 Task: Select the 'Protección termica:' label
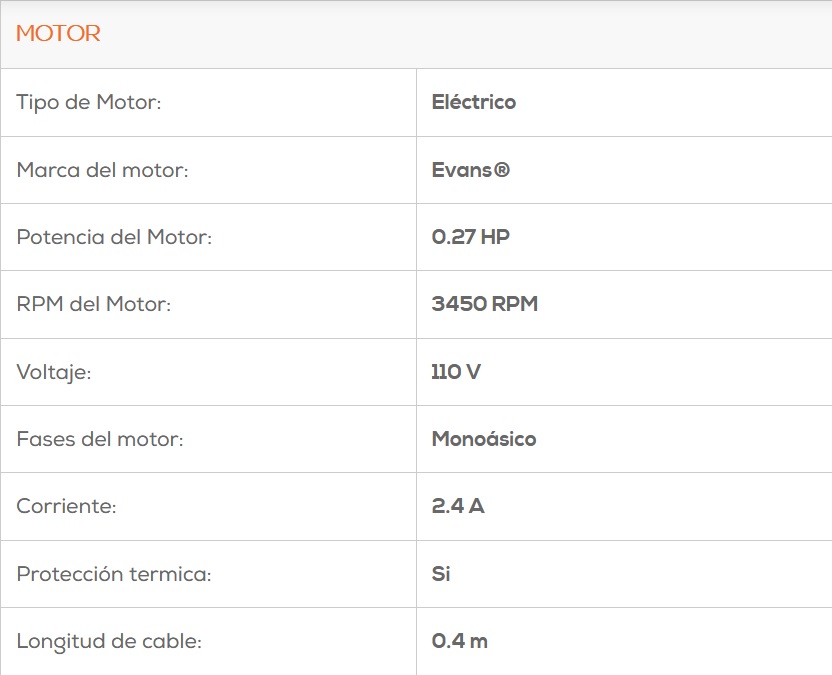114,575
